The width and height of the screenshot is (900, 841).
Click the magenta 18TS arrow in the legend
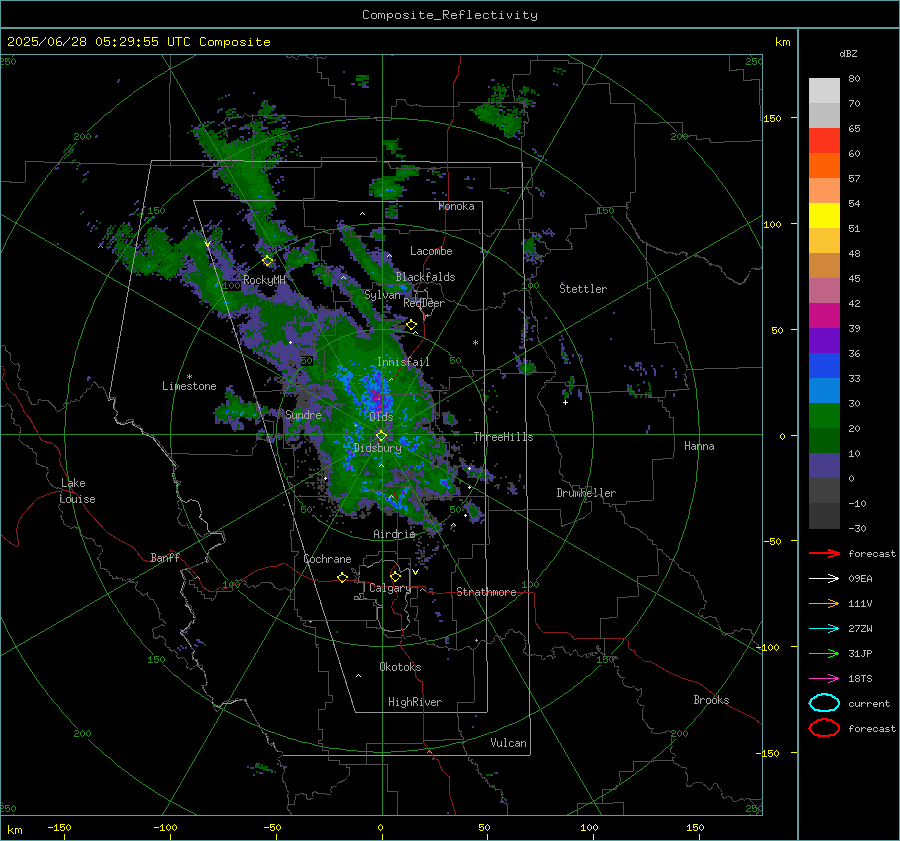tap(824, 679)
